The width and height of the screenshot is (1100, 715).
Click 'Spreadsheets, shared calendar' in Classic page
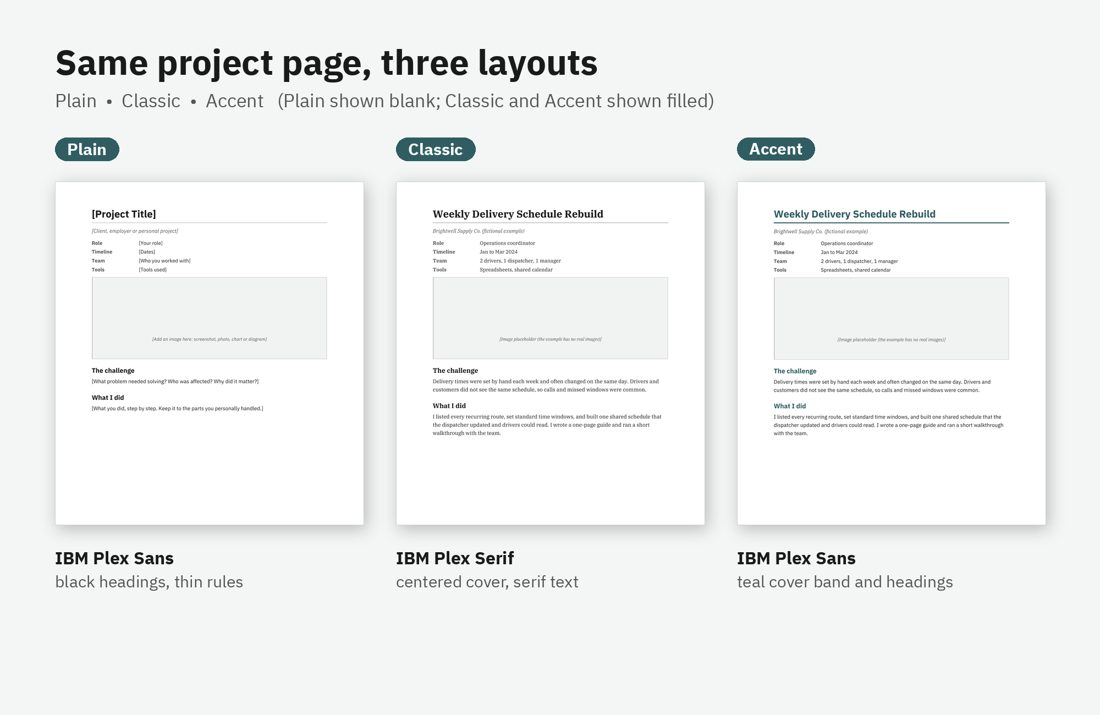click(x=516, y=269)
